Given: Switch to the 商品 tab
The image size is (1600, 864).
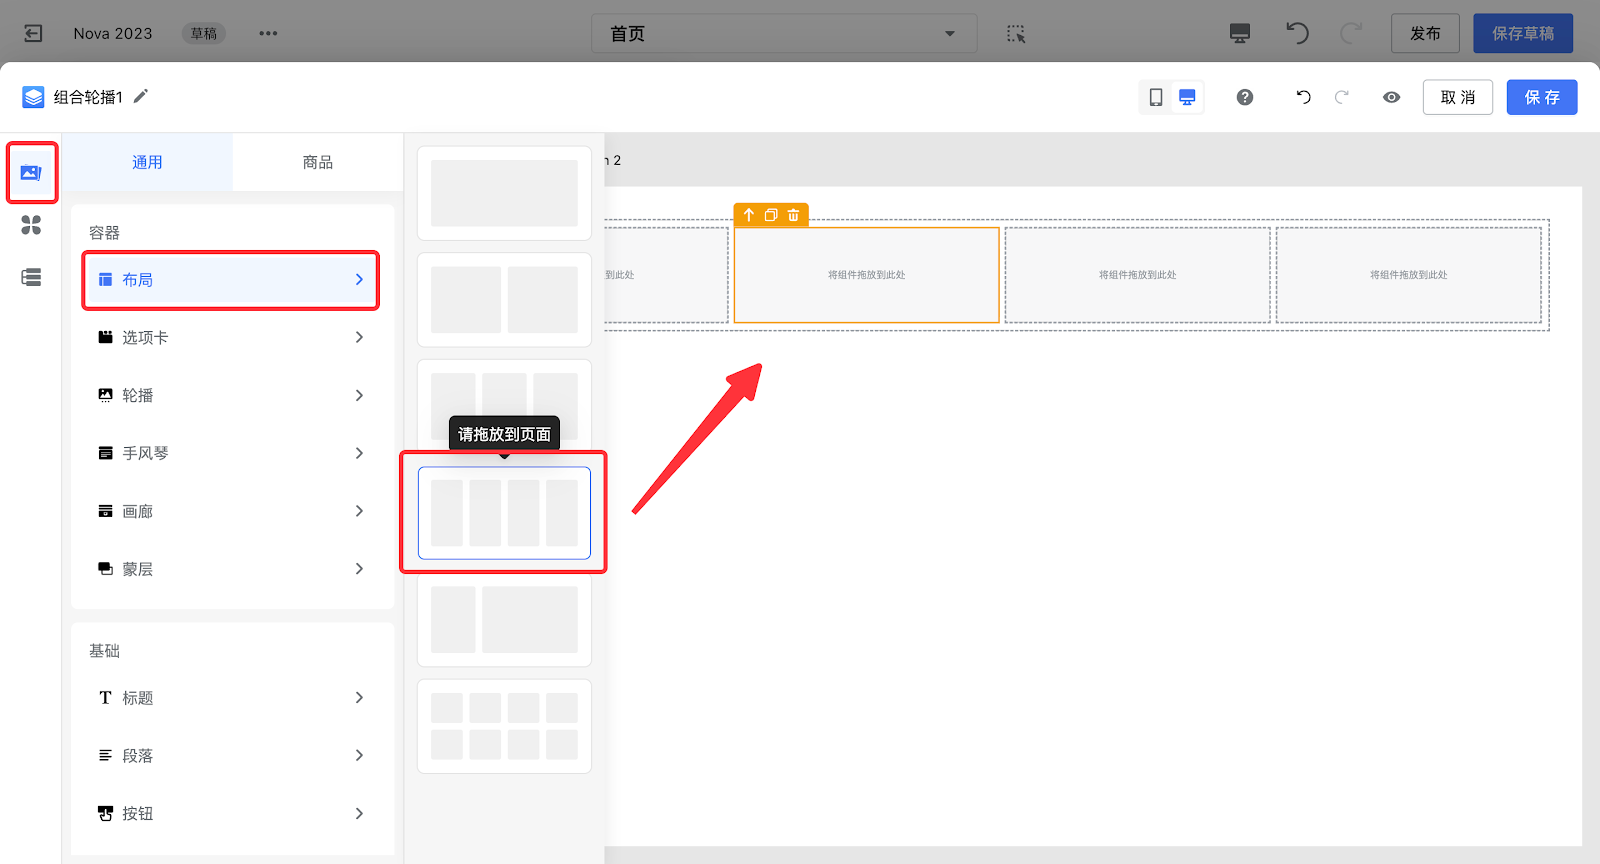Looking at the screenshot, I should pyautogui.click(x=318, y=162).
